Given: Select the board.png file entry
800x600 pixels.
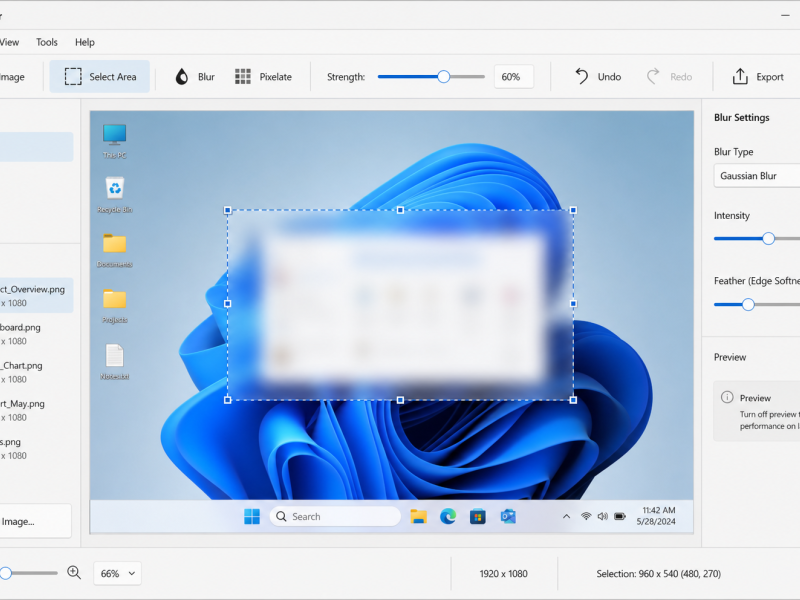Looking at the screenshot, I should pos(36,334).
